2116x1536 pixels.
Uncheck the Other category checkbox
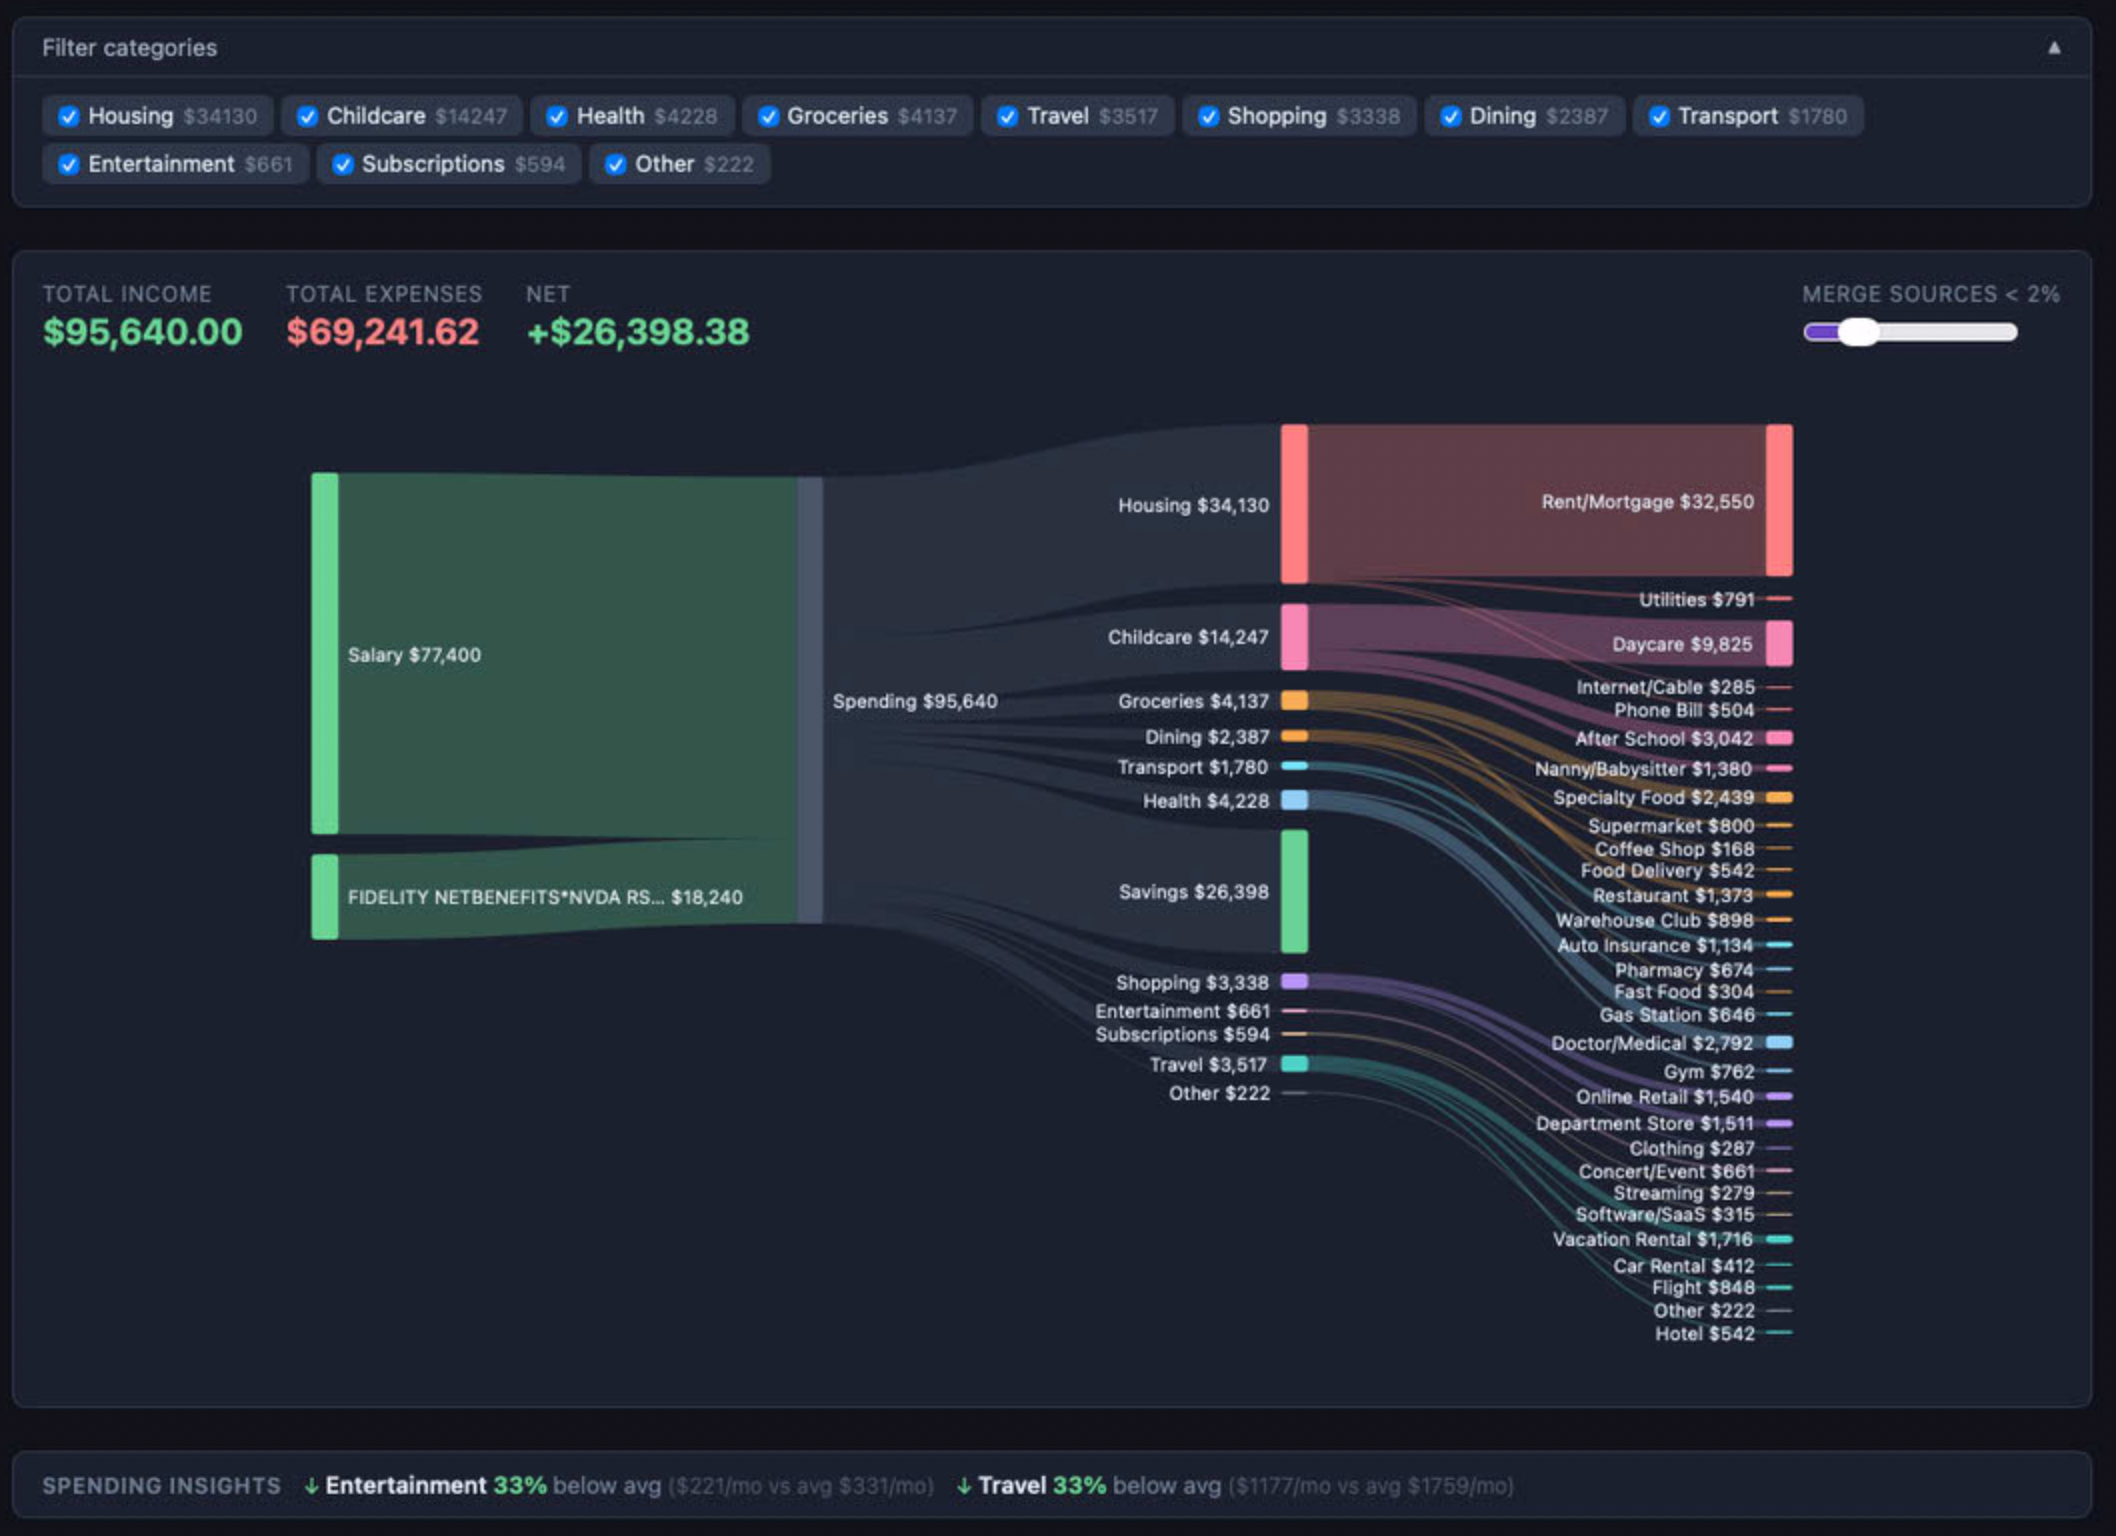pos(615,164)
